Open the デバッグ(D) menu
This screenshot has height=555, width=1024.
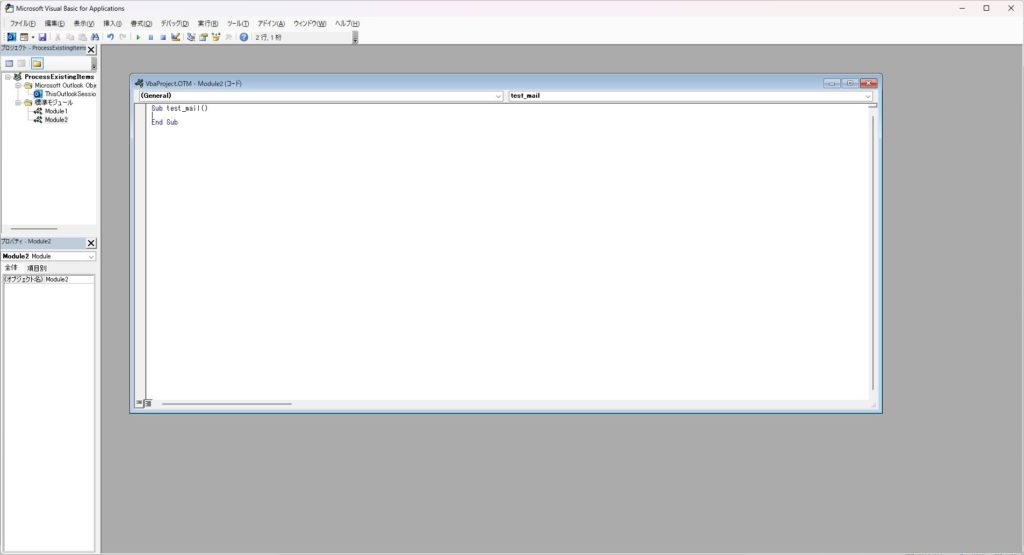[174, 23]
